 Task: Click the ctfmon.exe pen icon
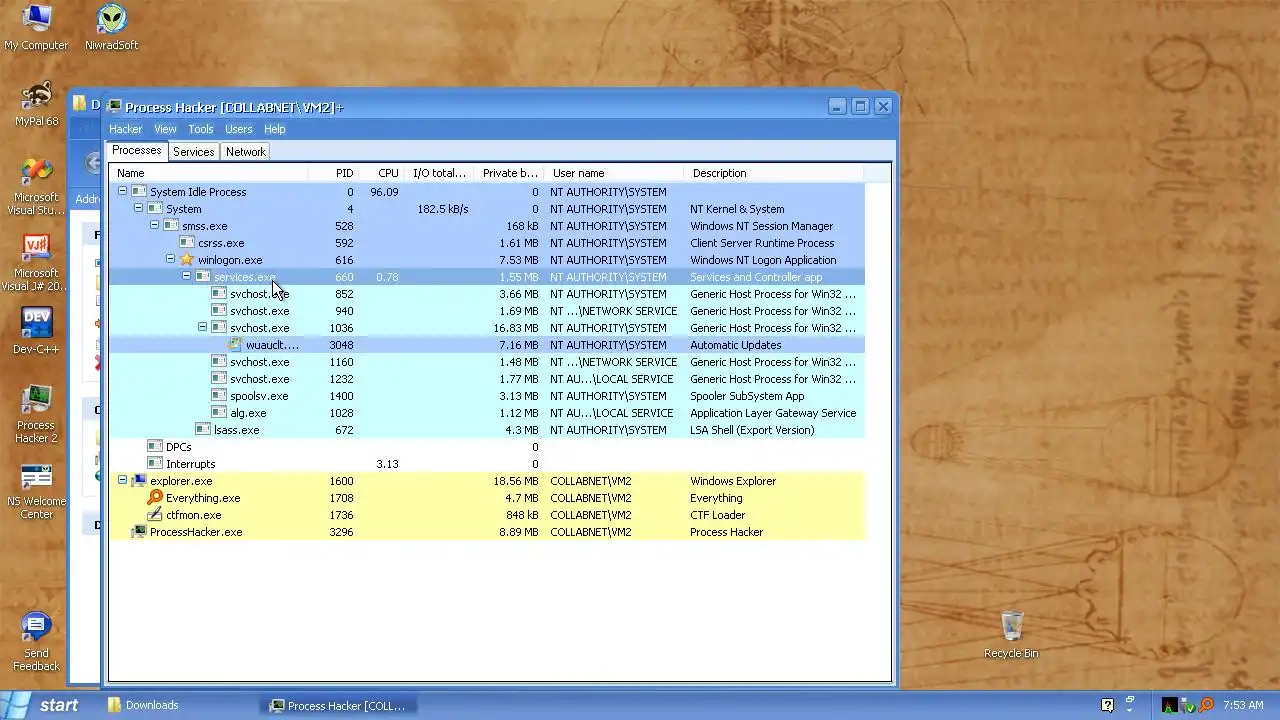pyautogui.click(x=155, y=515)
